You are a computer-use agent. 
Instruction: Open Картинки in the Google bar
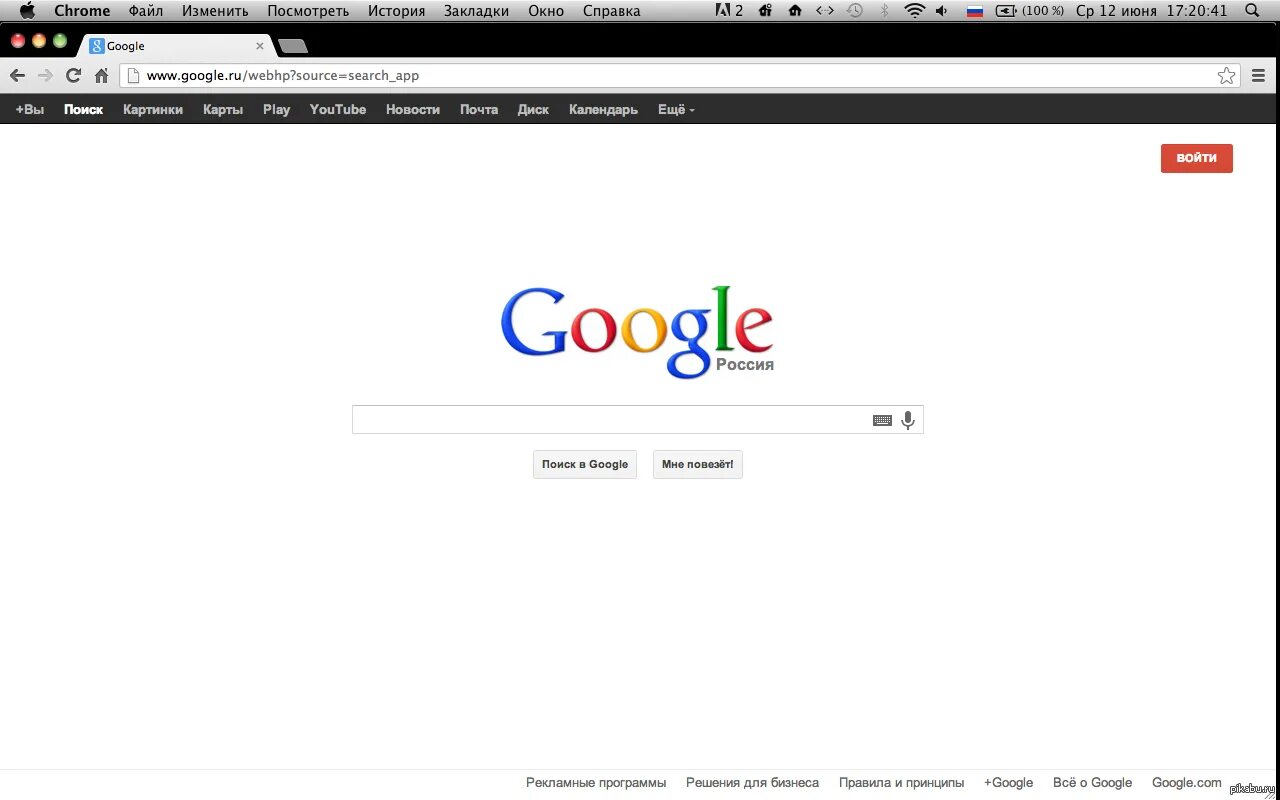click(153, 110)
